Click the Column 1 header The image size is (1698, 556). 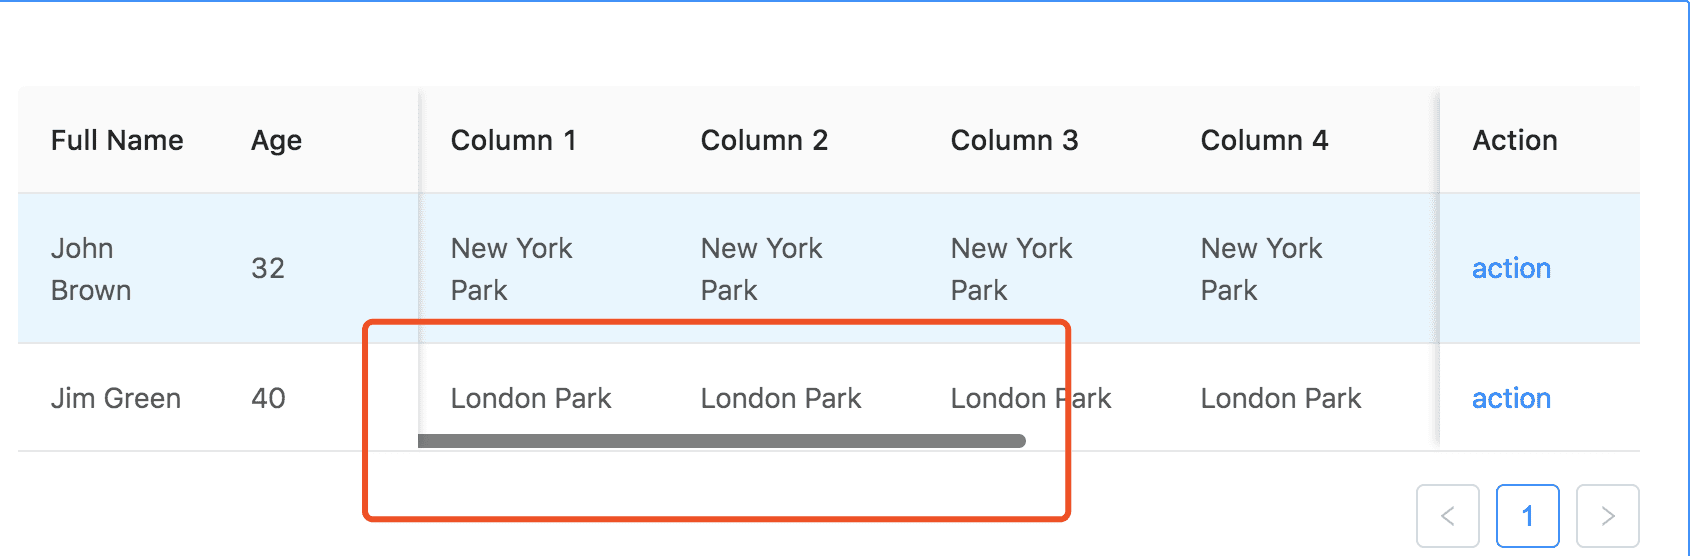coord(513,140)
